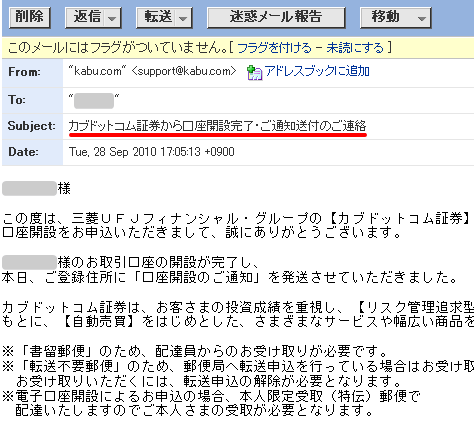Click the 迷惑メール報告 spam report button
This screenshot has height=422, width=474.
coord(276,17)
